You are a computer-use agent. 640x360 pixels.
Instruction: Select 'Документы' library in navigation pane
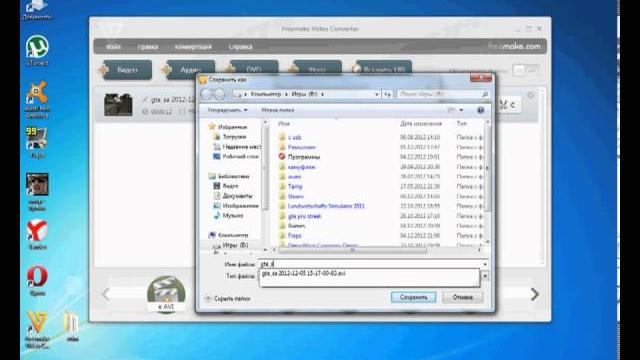click(233, 196)
